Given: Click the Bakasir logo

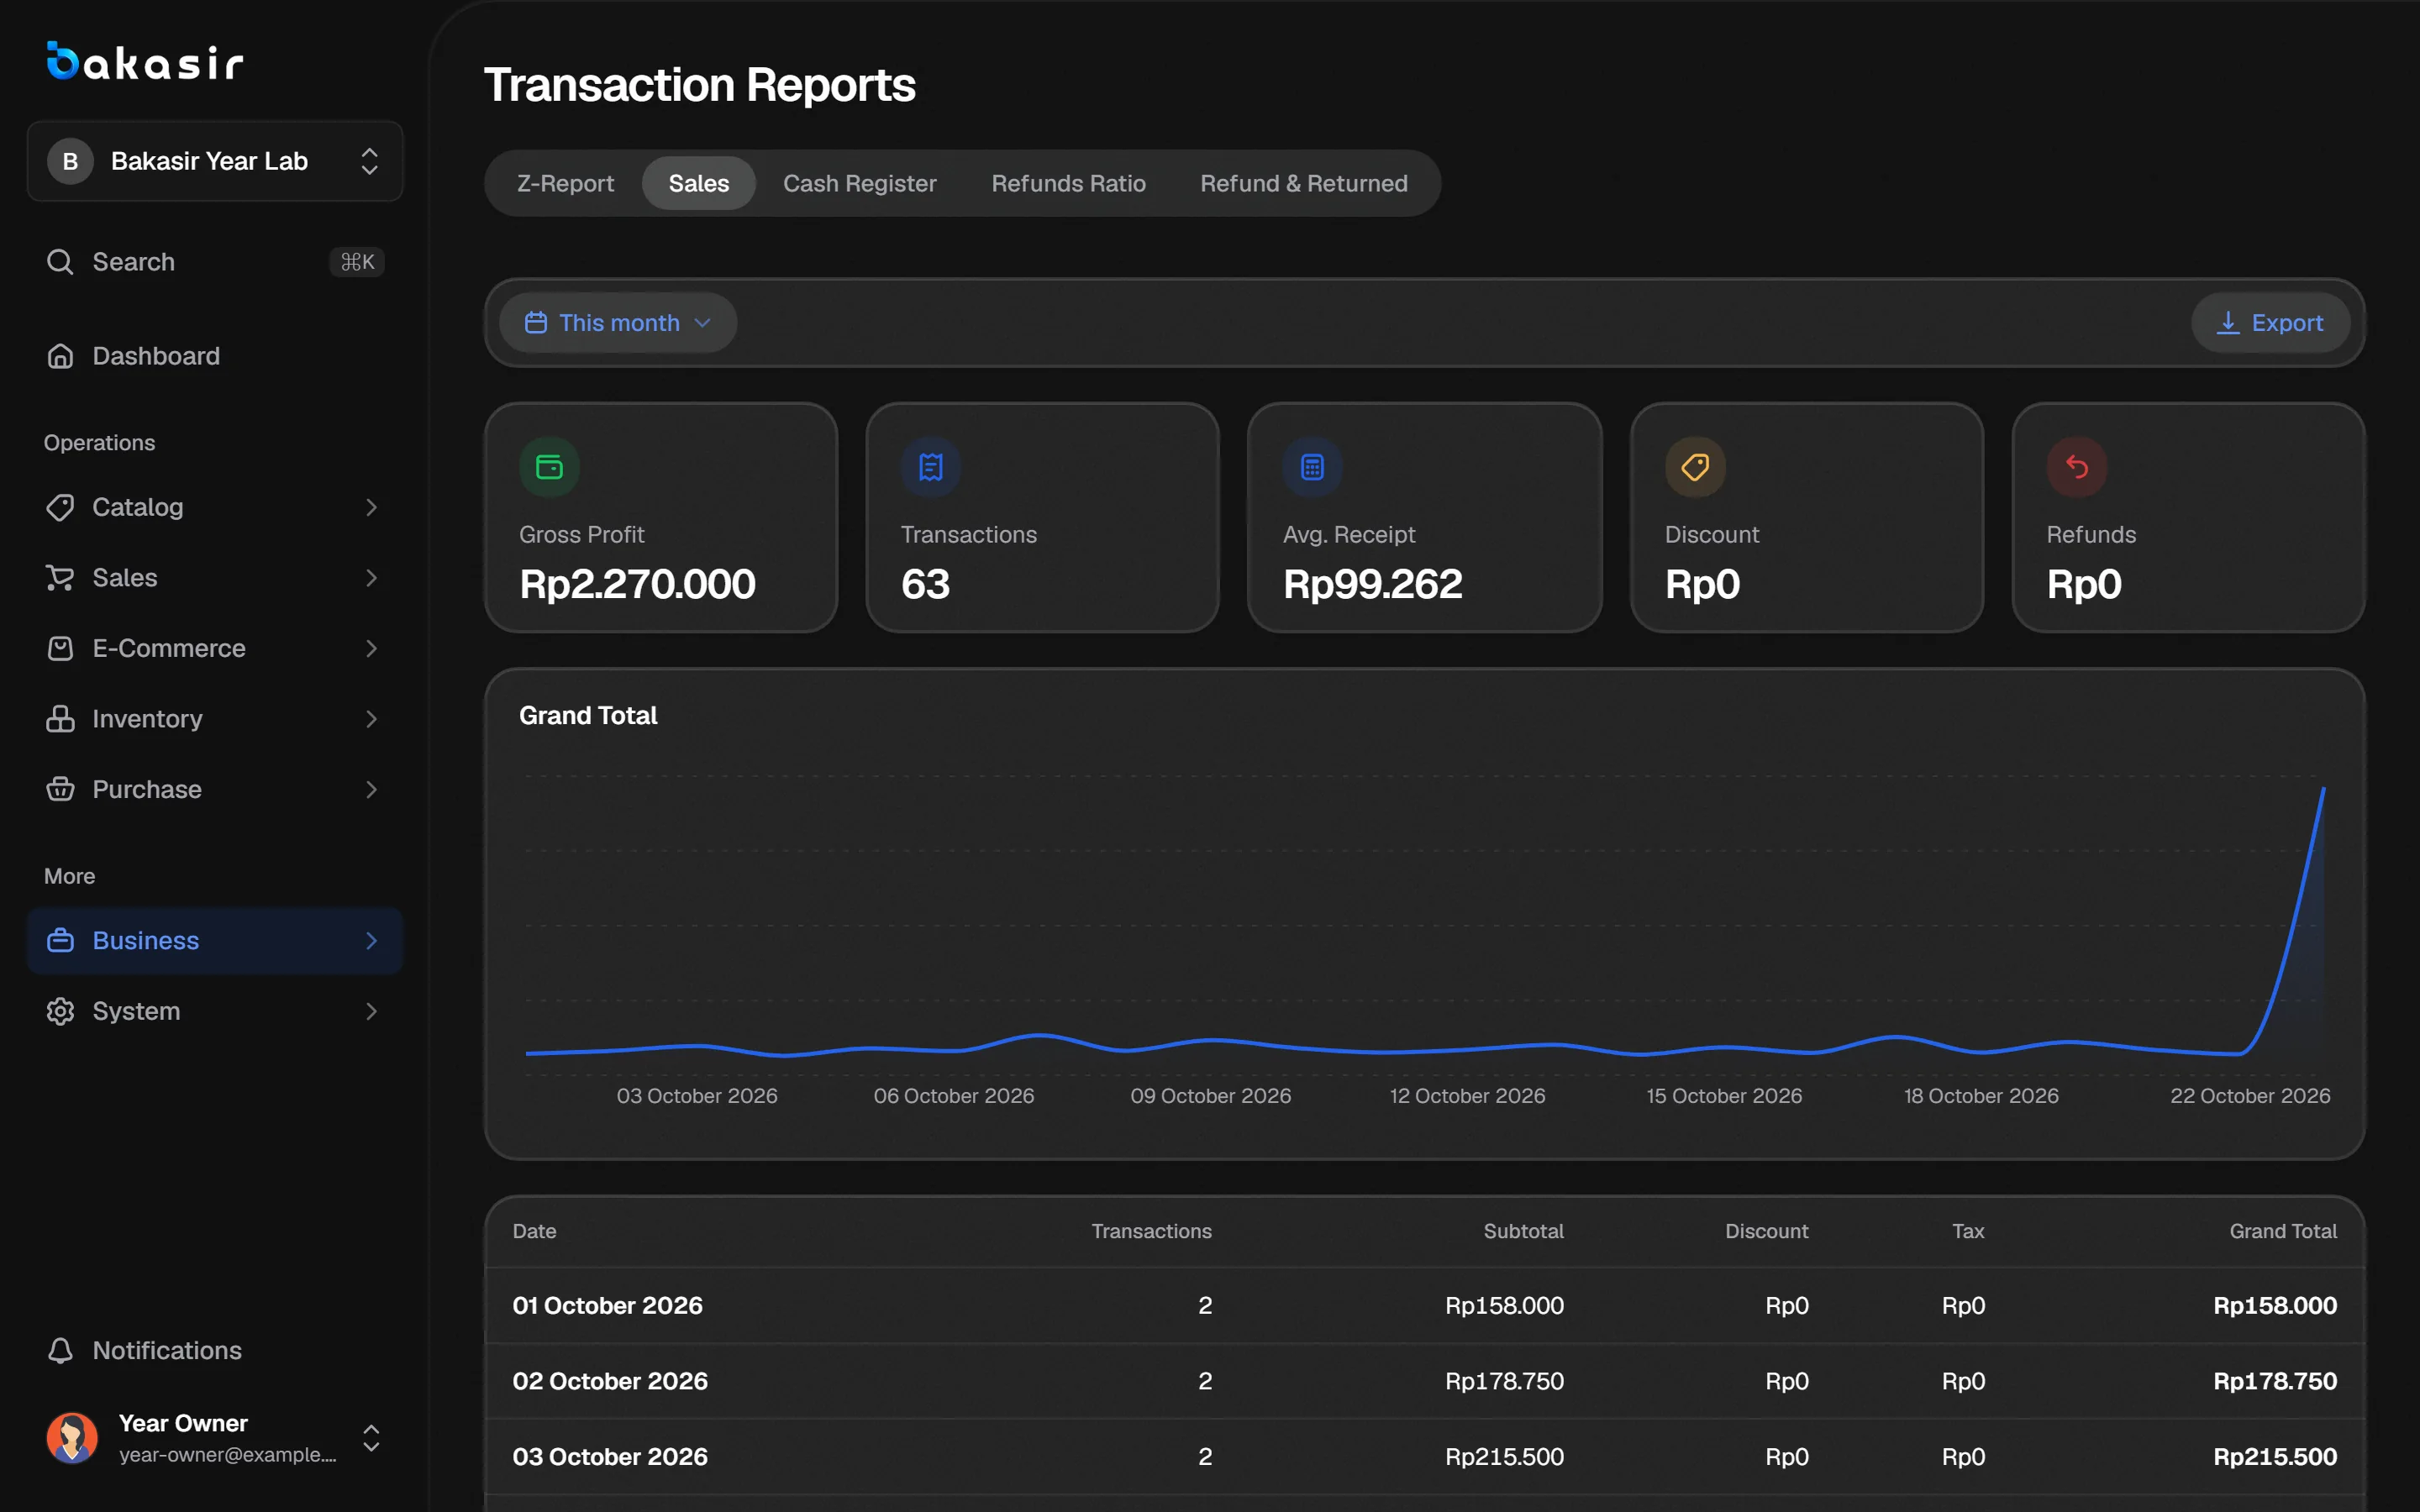Looking at the screenshot, I should [x=145, y=61].
